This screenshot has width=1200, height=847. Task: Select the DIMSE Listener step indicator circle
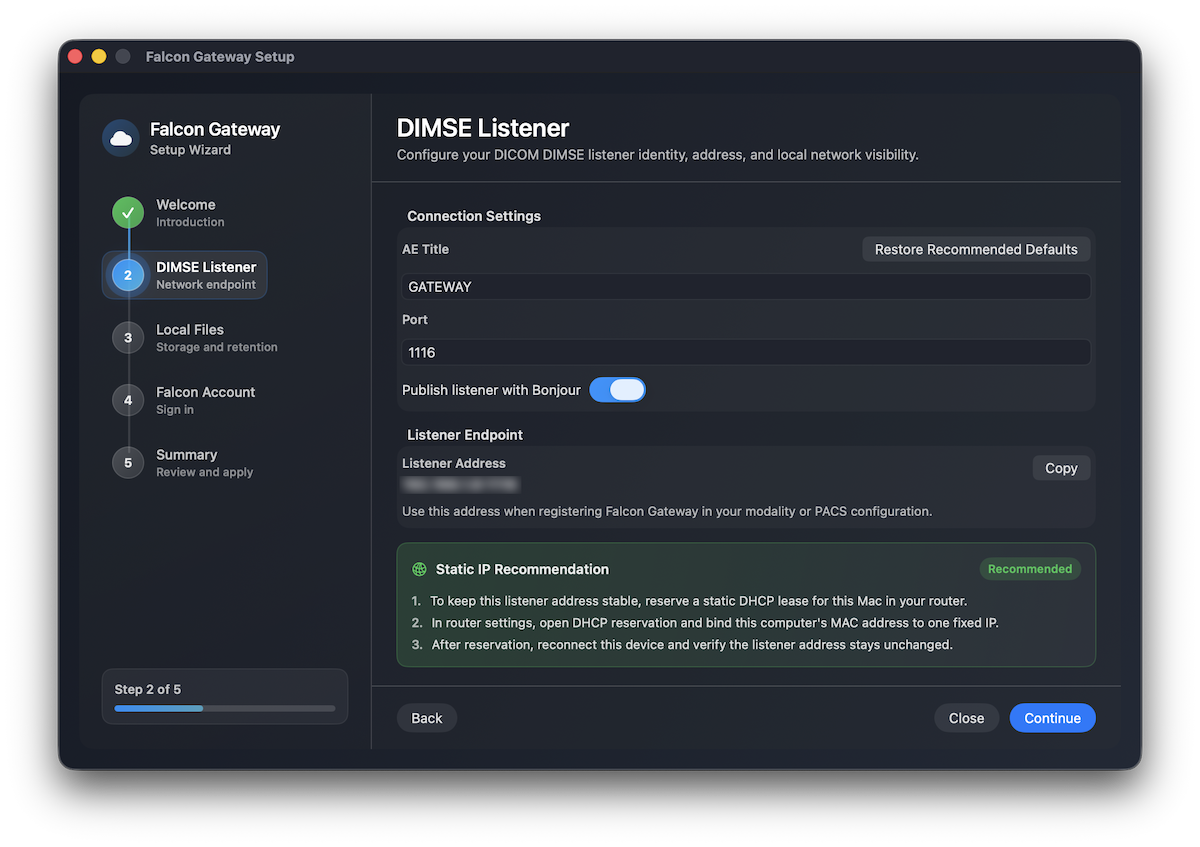pyautogui.click(x=128, y=274)
